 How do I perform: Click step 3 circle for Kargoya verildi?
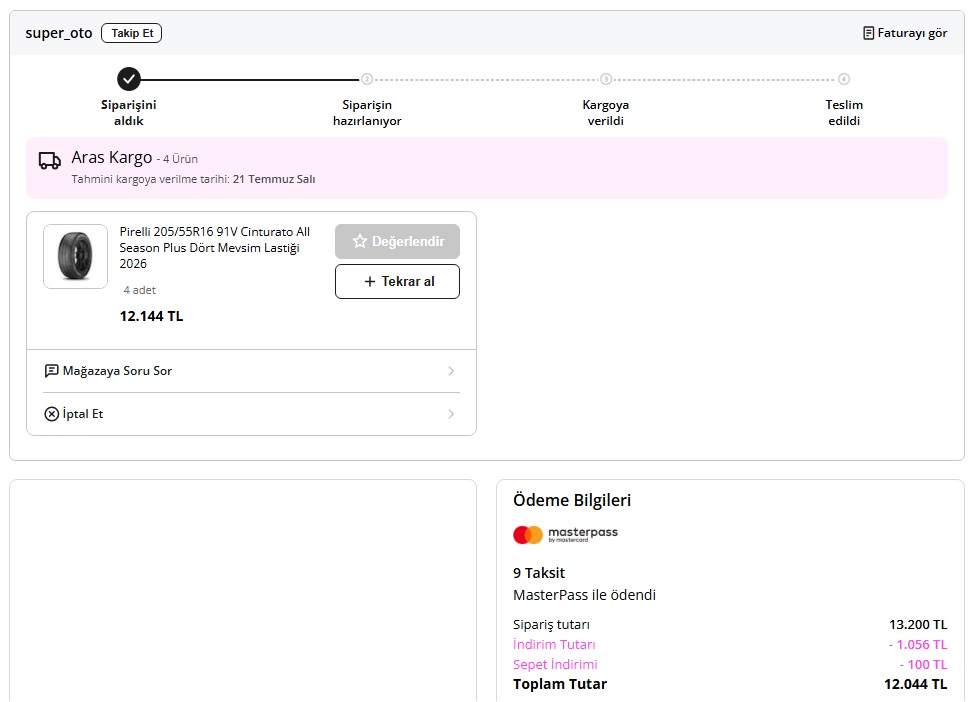click(x=606, y=79)
